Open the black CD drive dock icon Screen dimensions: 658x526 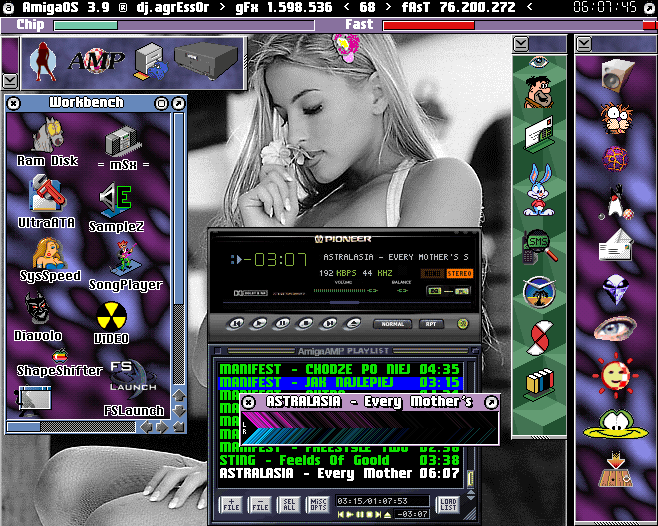tap(206, 60)
